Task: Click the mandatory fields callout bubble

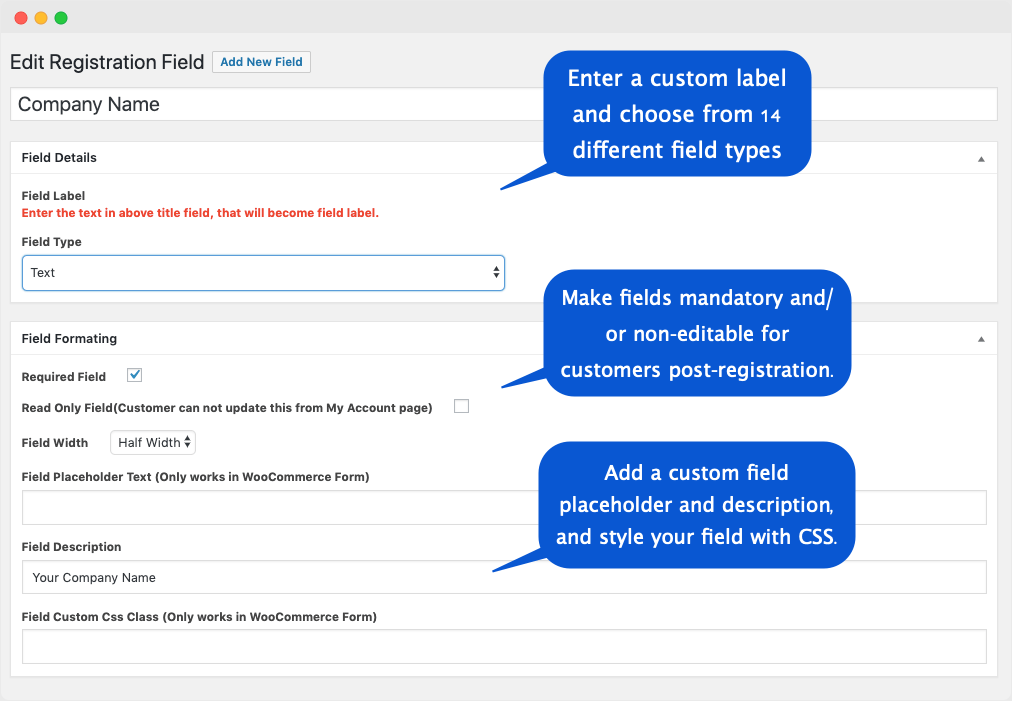Action: click(697, 330)
